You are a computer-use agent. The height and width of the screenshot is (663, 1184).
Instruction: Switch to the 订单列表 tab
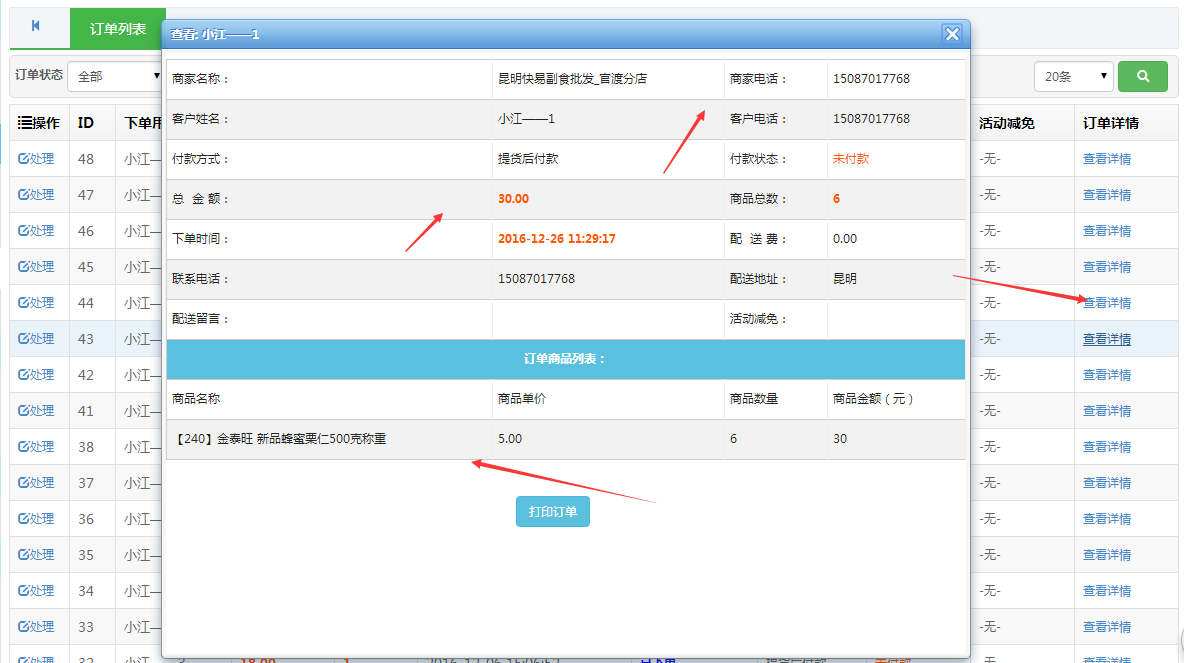[118, 29]
